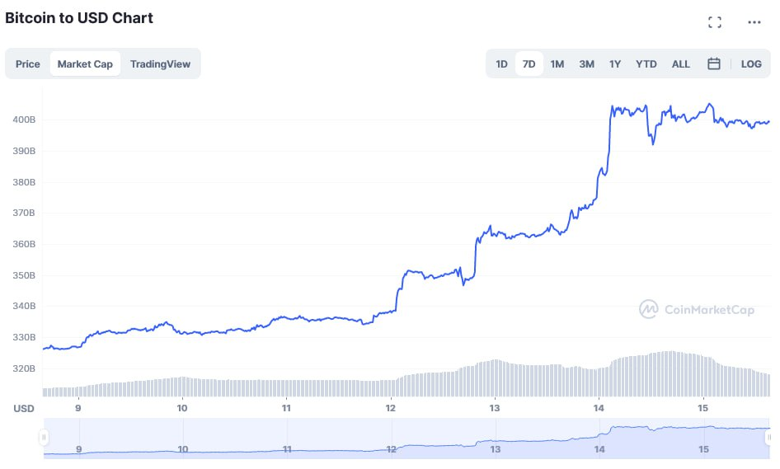Select the Market Cap tab

tap(85, 64)
